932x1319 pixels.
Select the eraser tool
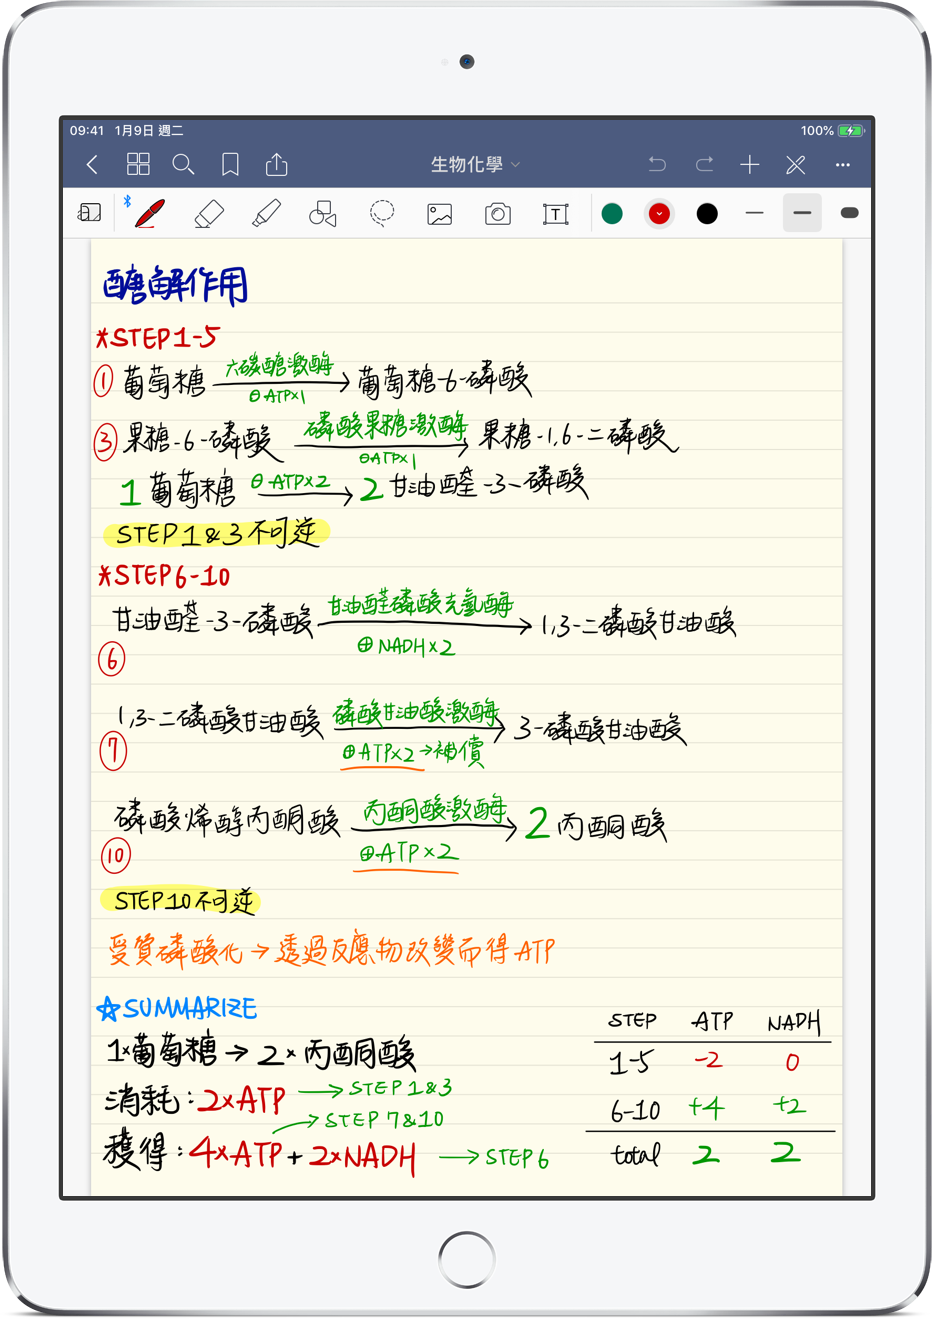pos(209,213)
